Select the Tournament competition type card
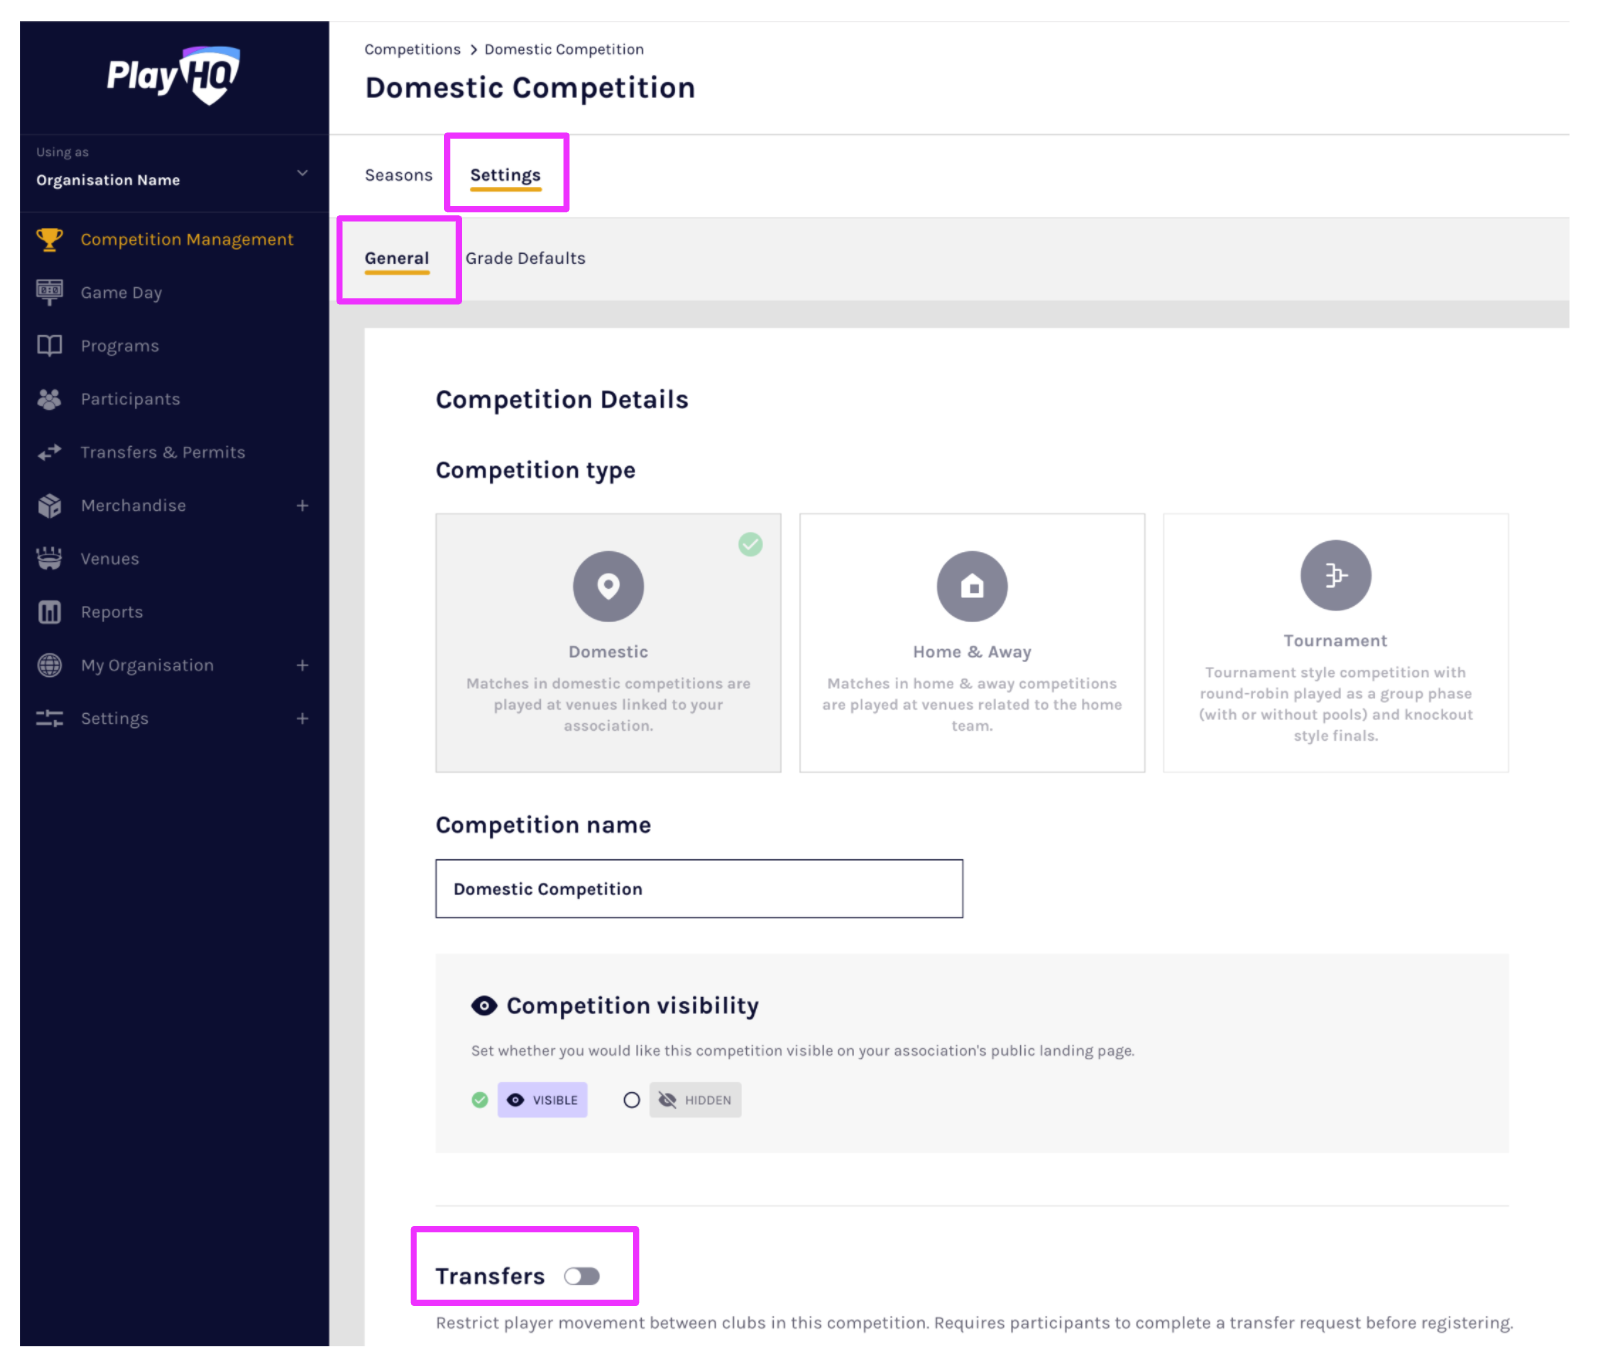Screen dimensions: 1598x1370 (1335, 642)
